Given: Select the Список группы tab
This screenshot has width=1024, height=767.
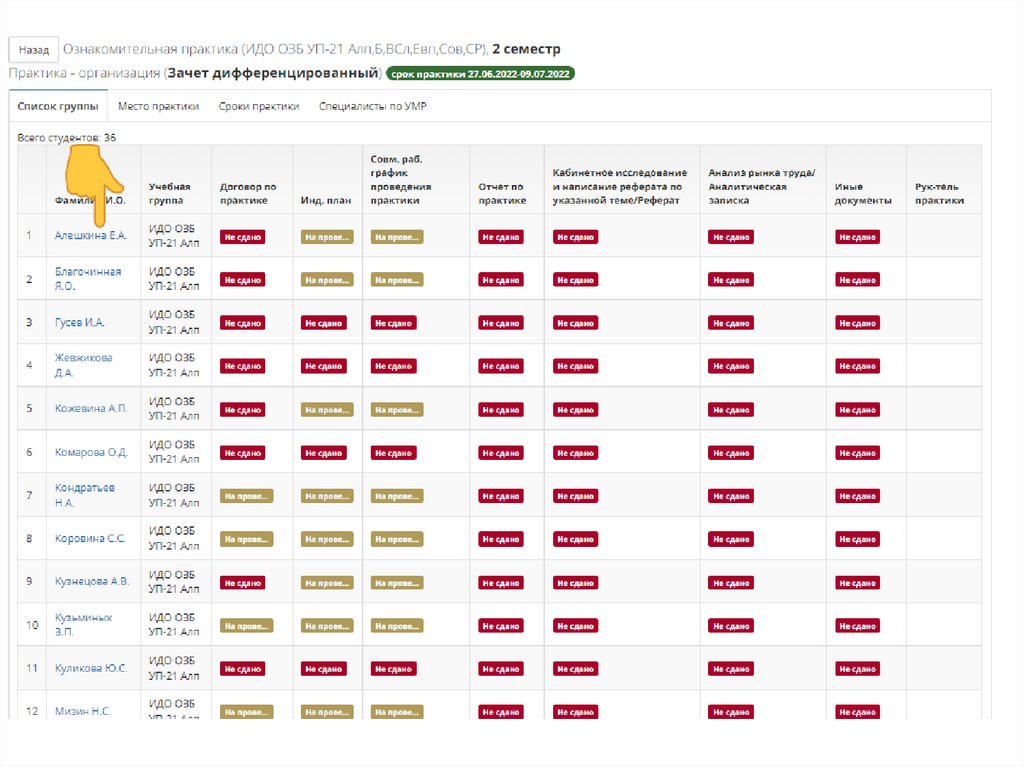Looking at the screenshot, I should click(x=58, y=106).
